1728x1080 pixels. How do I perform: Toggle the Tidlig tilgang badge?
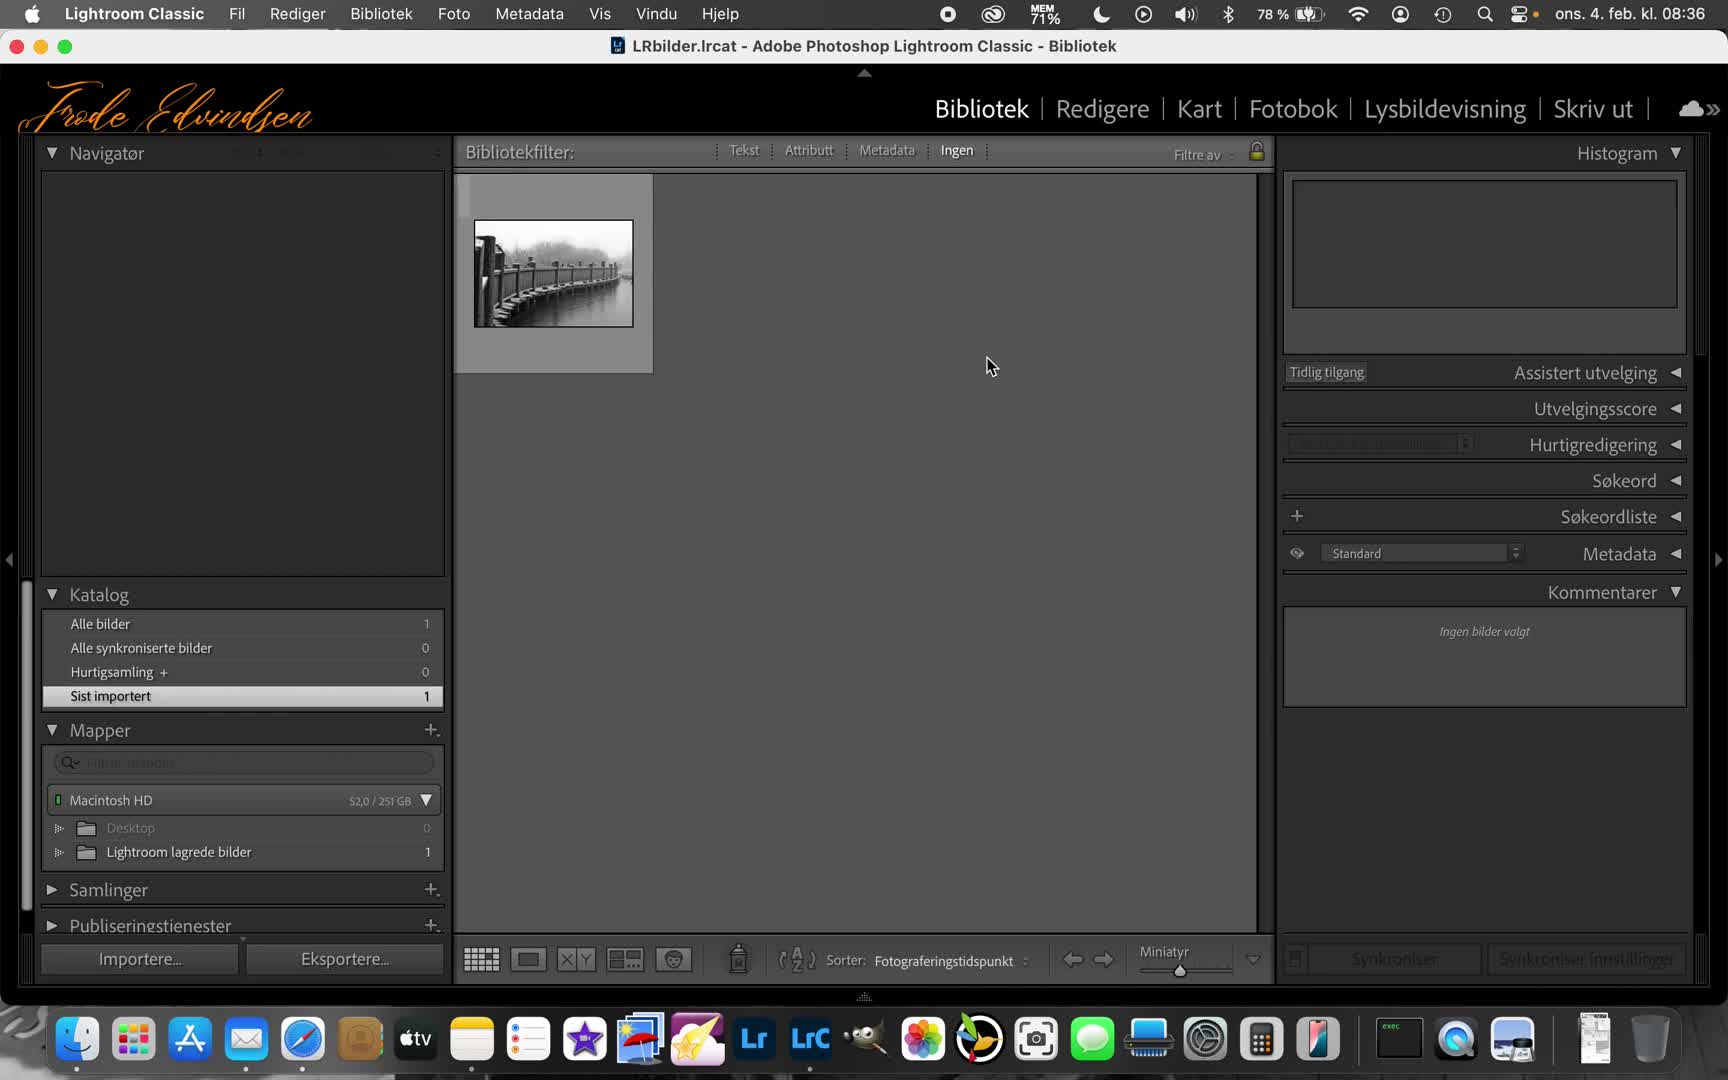coord(1326,372)
